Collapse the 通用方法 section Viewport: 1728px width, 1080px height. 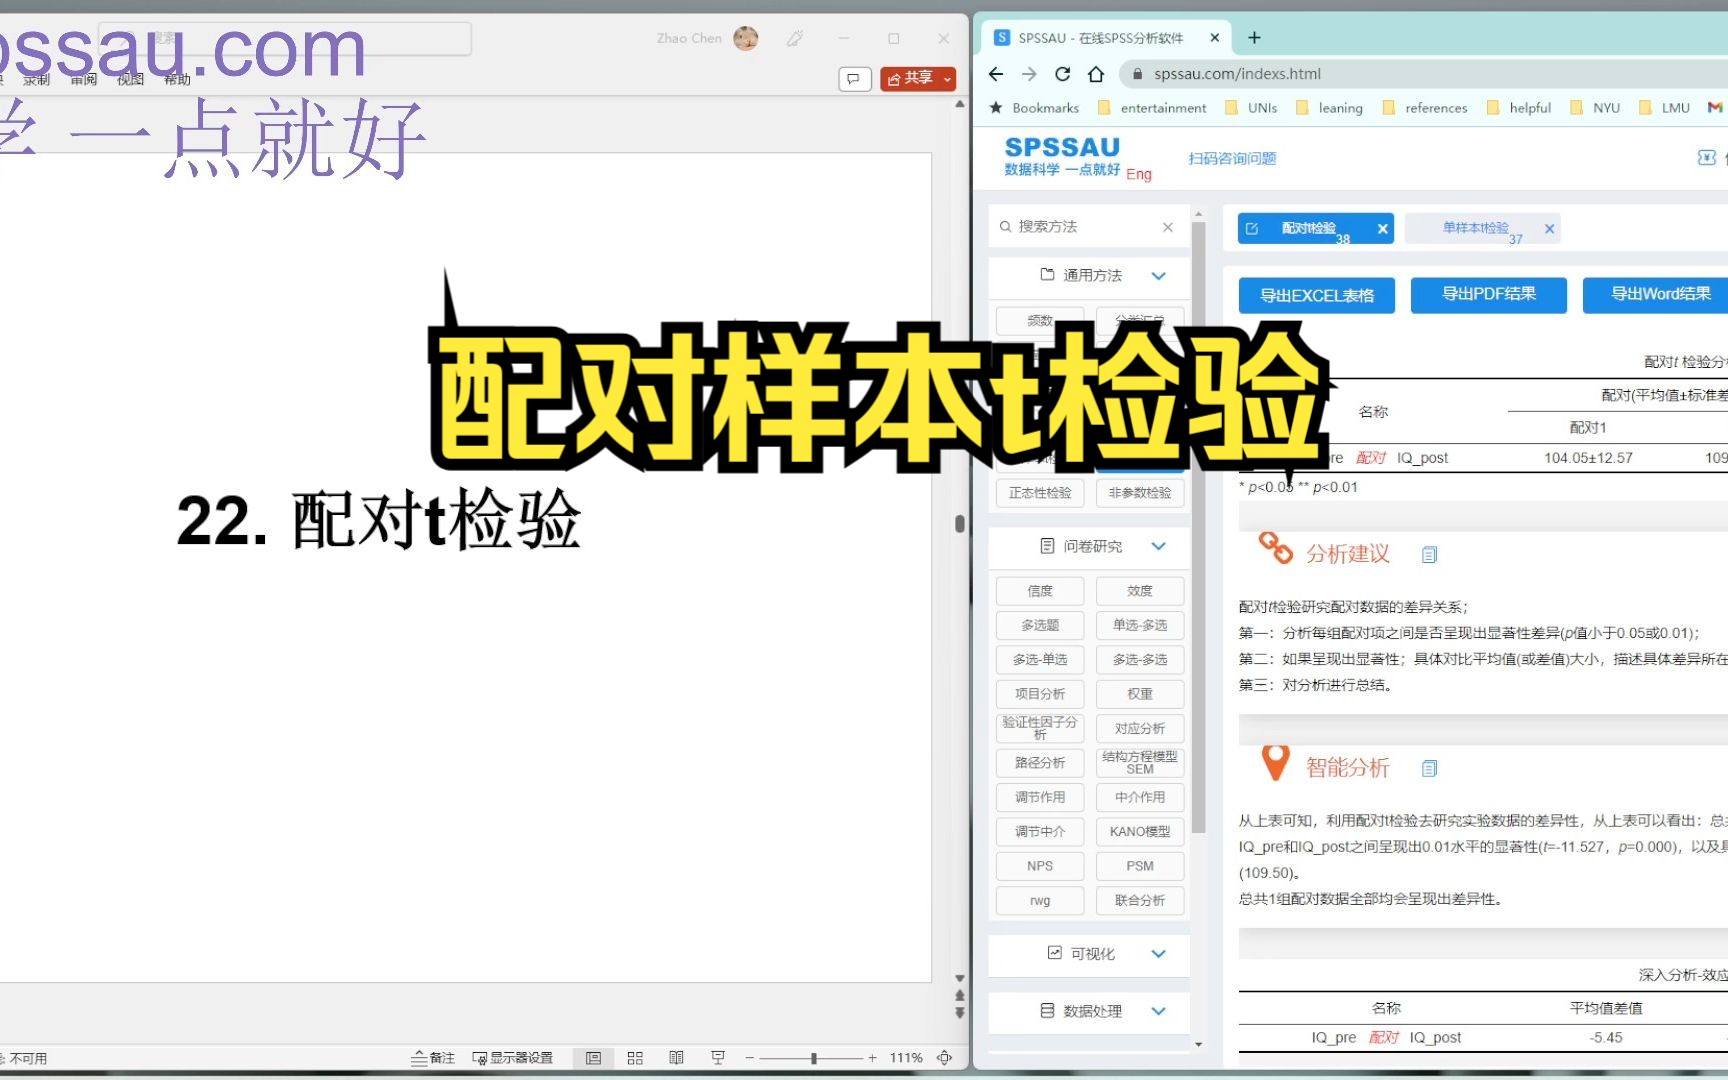pyautogui.click(x=1159, y=275)
